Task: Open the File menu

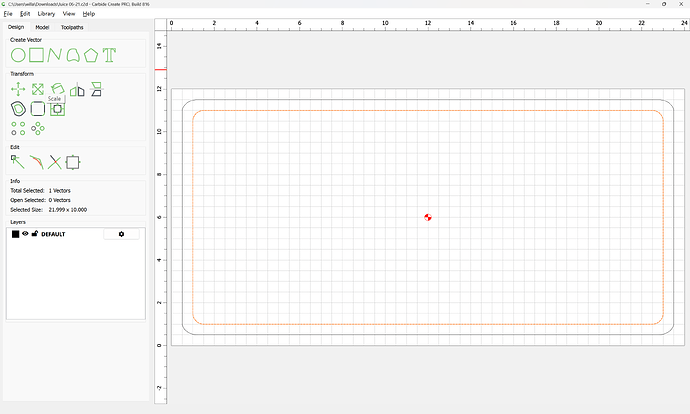Action: pos(8,14)
